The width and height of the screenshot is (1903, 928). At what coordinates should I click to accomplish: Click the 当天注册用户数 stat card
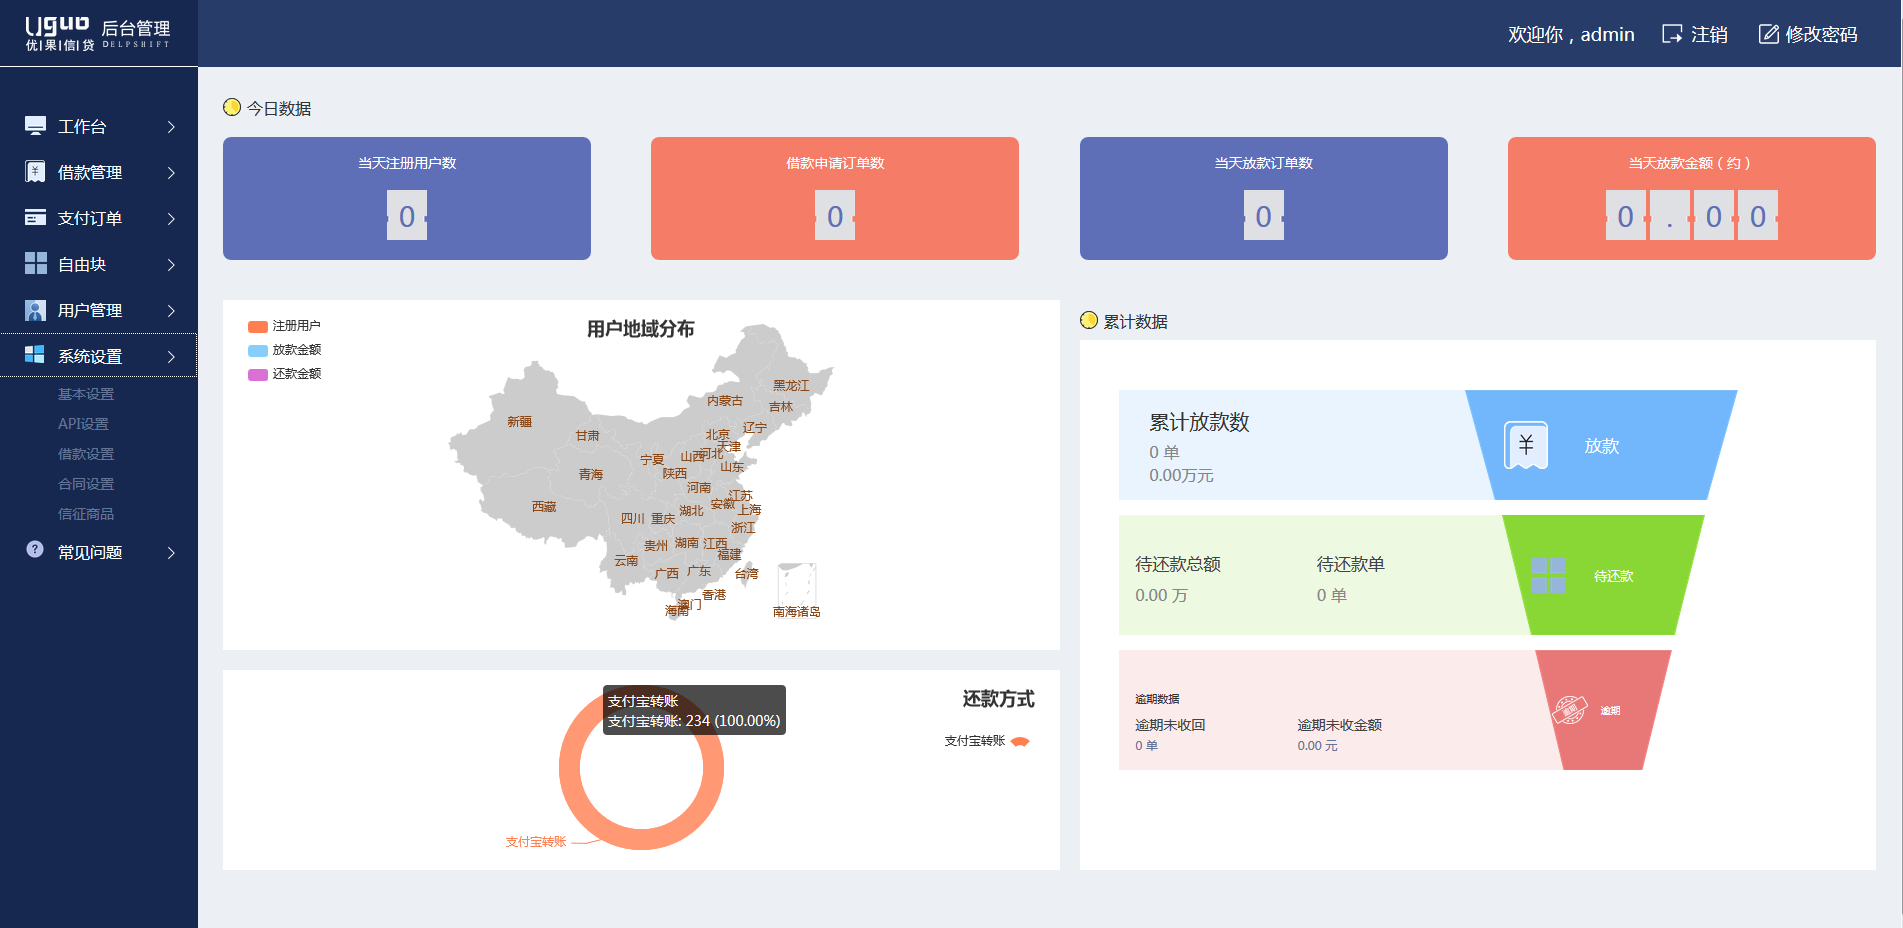click(406, 198)
